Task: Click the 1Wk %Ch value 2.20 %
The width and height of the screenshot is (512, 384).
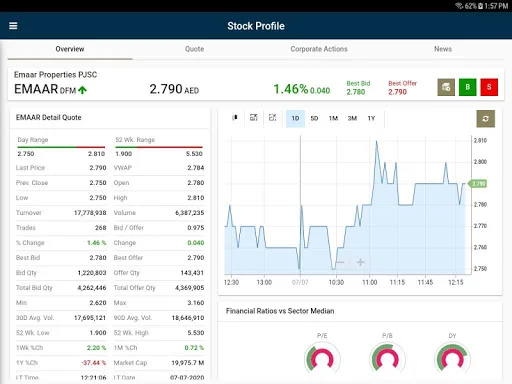Action: (x=96, y=348)
